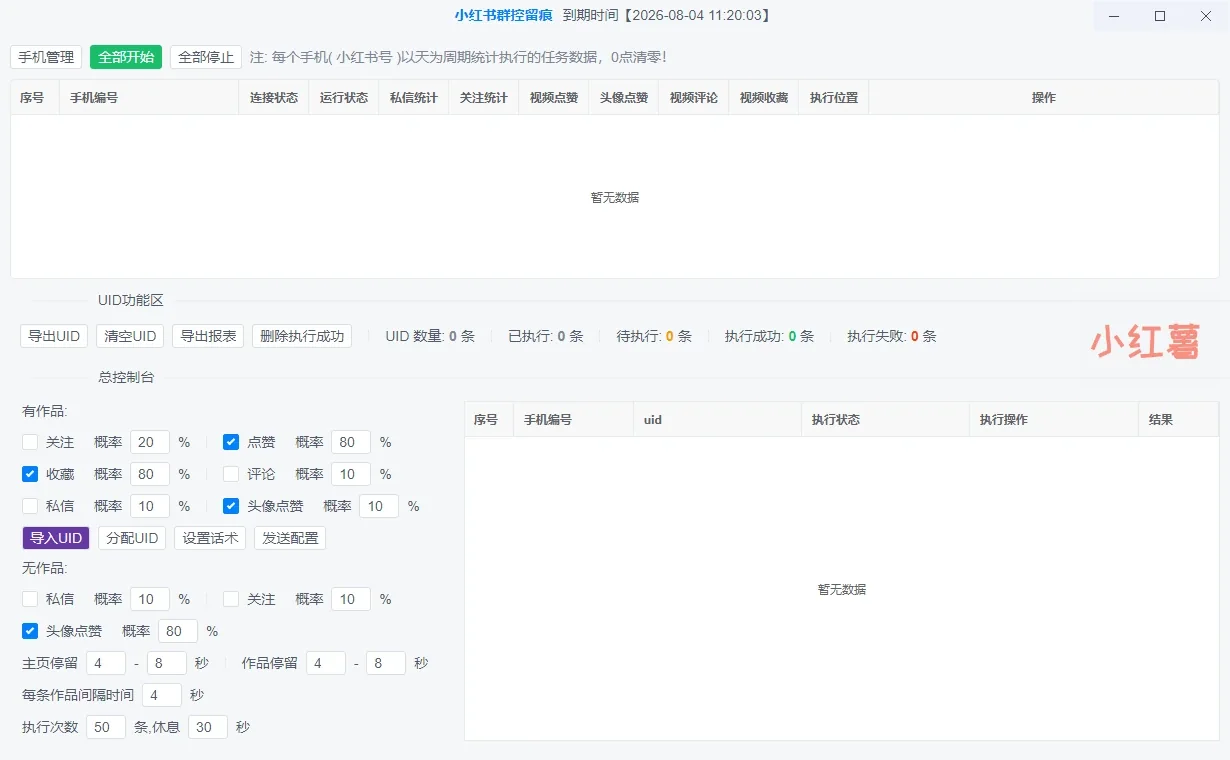Enable the 评论 checkbox
This screenshot has width=1230, height=760.
(x=231, y=474)
